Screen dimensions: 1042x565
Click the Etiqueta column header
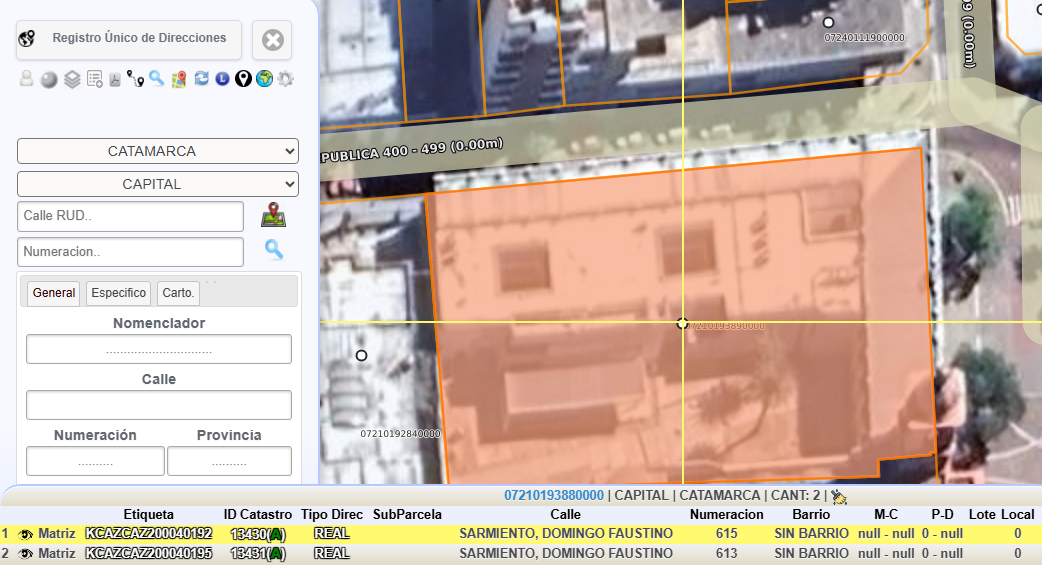click(148, 514)
